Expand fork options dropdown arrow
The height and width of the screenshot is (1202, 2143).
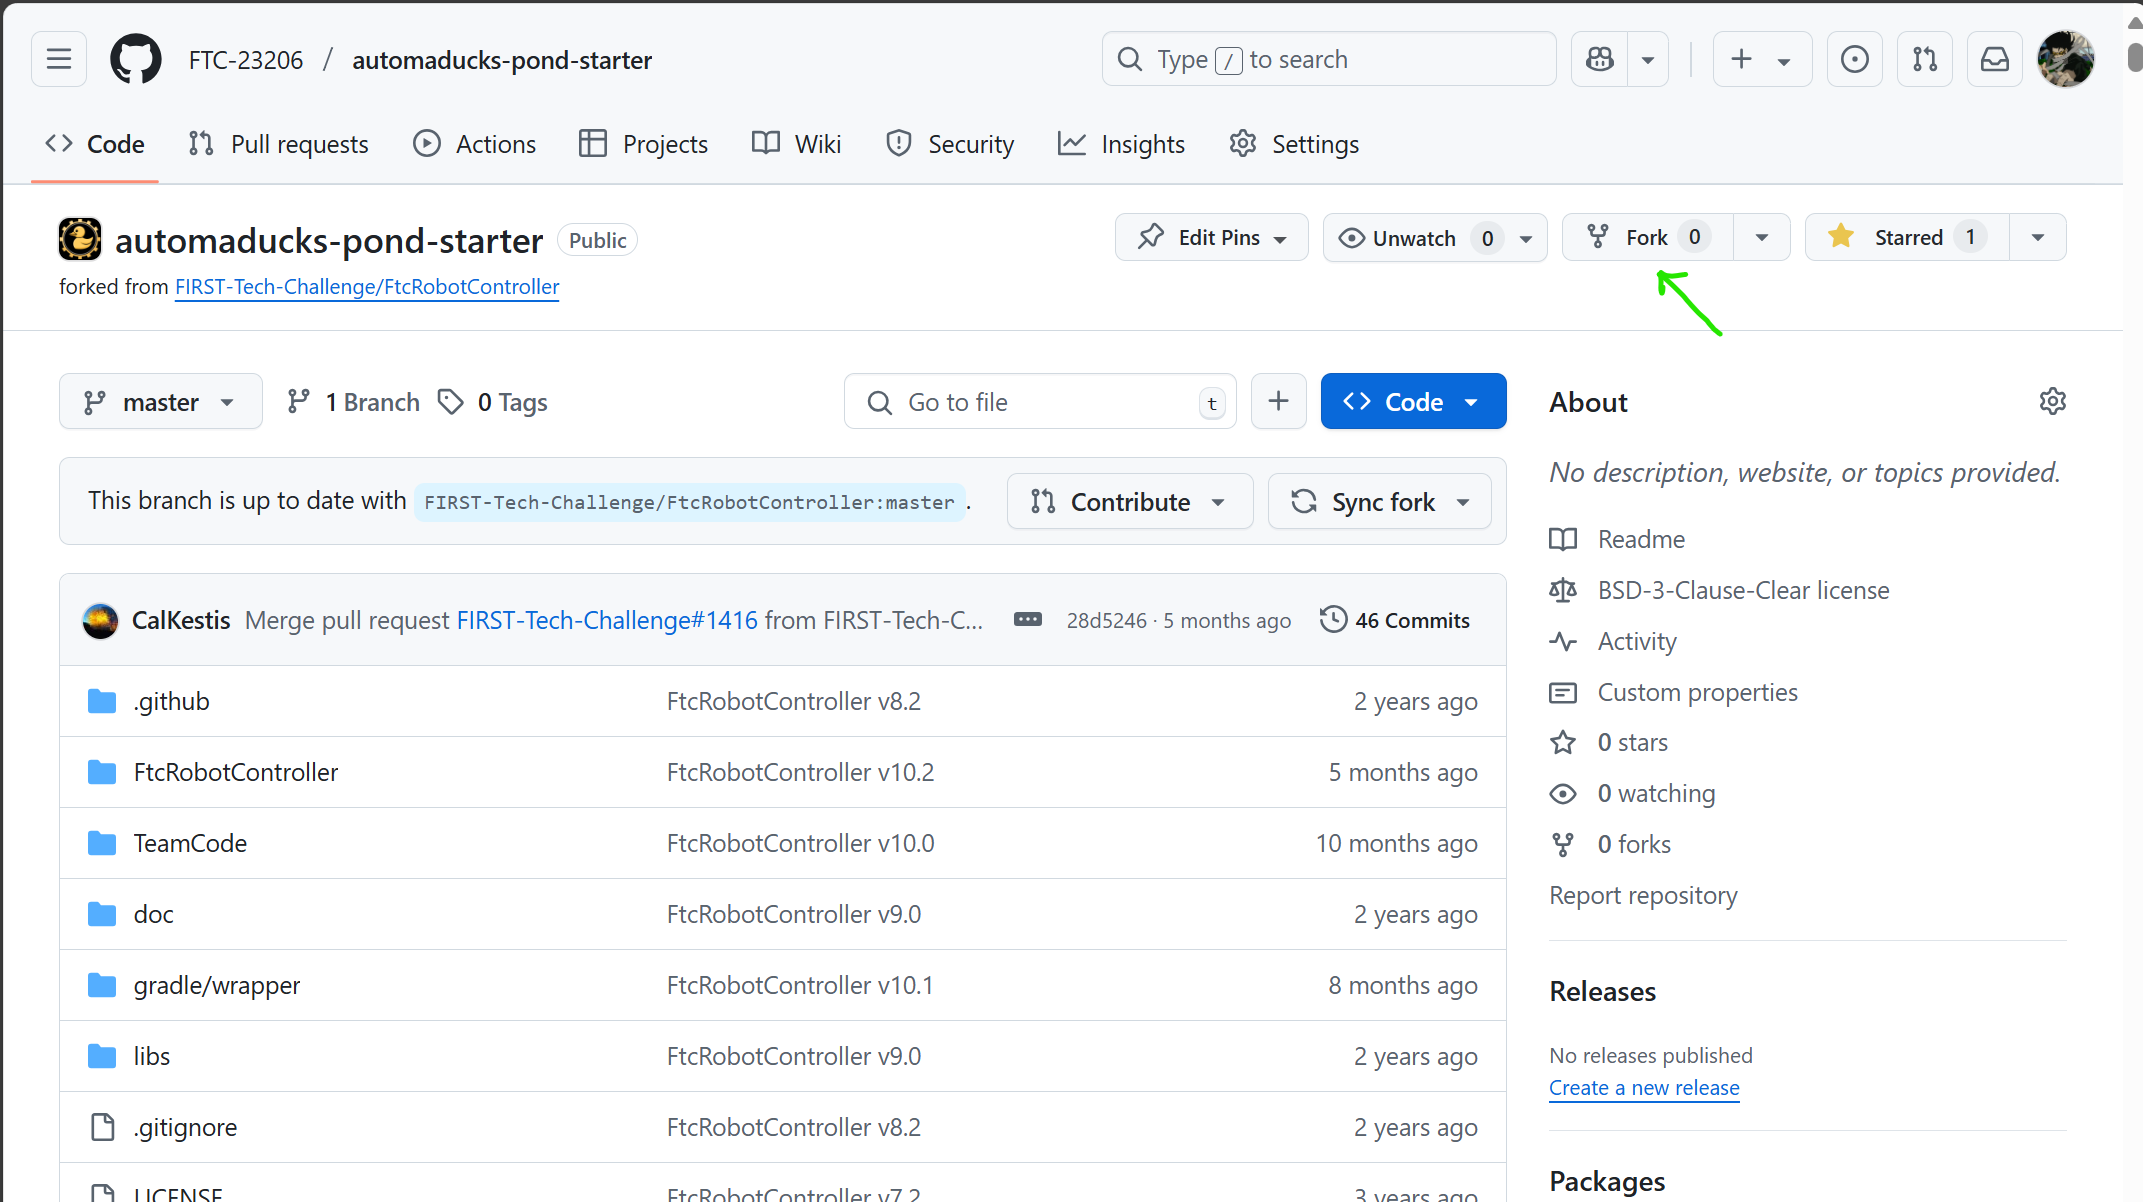tap(1762, 238)
